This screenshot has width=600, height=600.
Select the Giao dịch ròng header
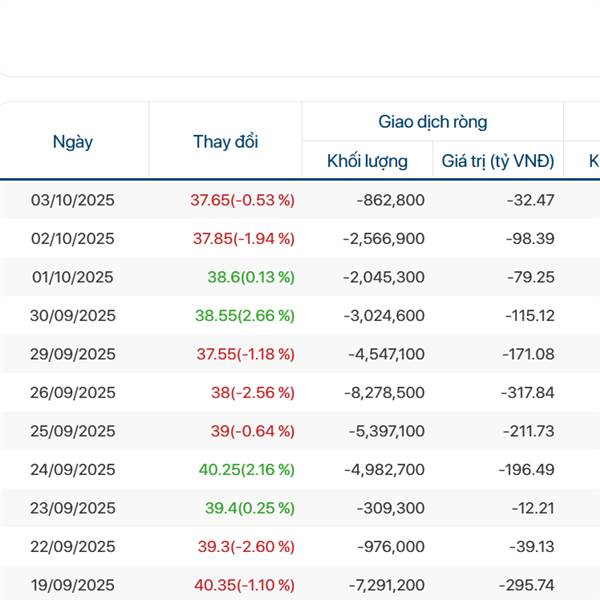click(432, 122)
